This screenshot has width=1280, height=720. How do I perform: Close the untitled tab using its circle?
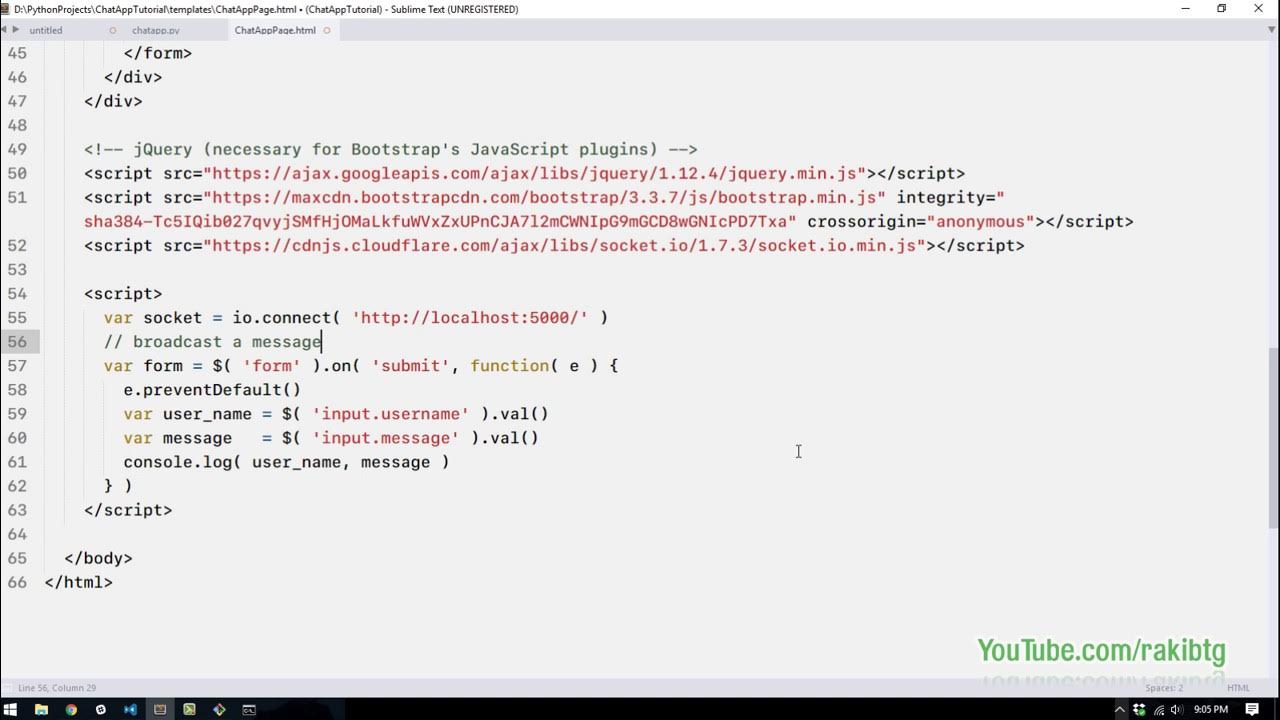tap(113, 30)
